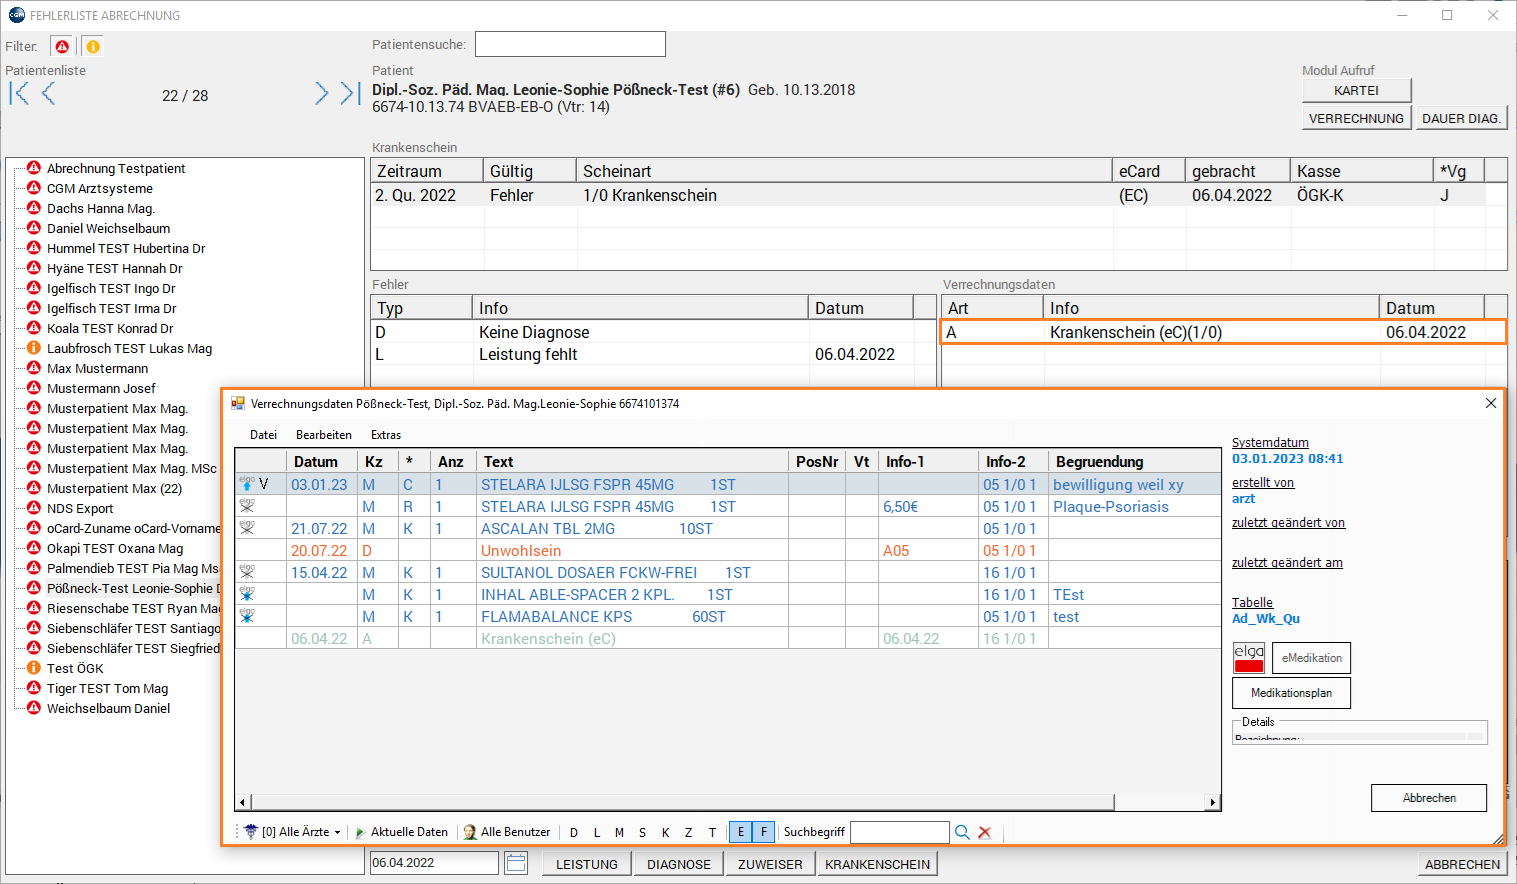This screenshot has width=1517, height=884.
Task: Click the KARTEI button
Action: 1356,90
